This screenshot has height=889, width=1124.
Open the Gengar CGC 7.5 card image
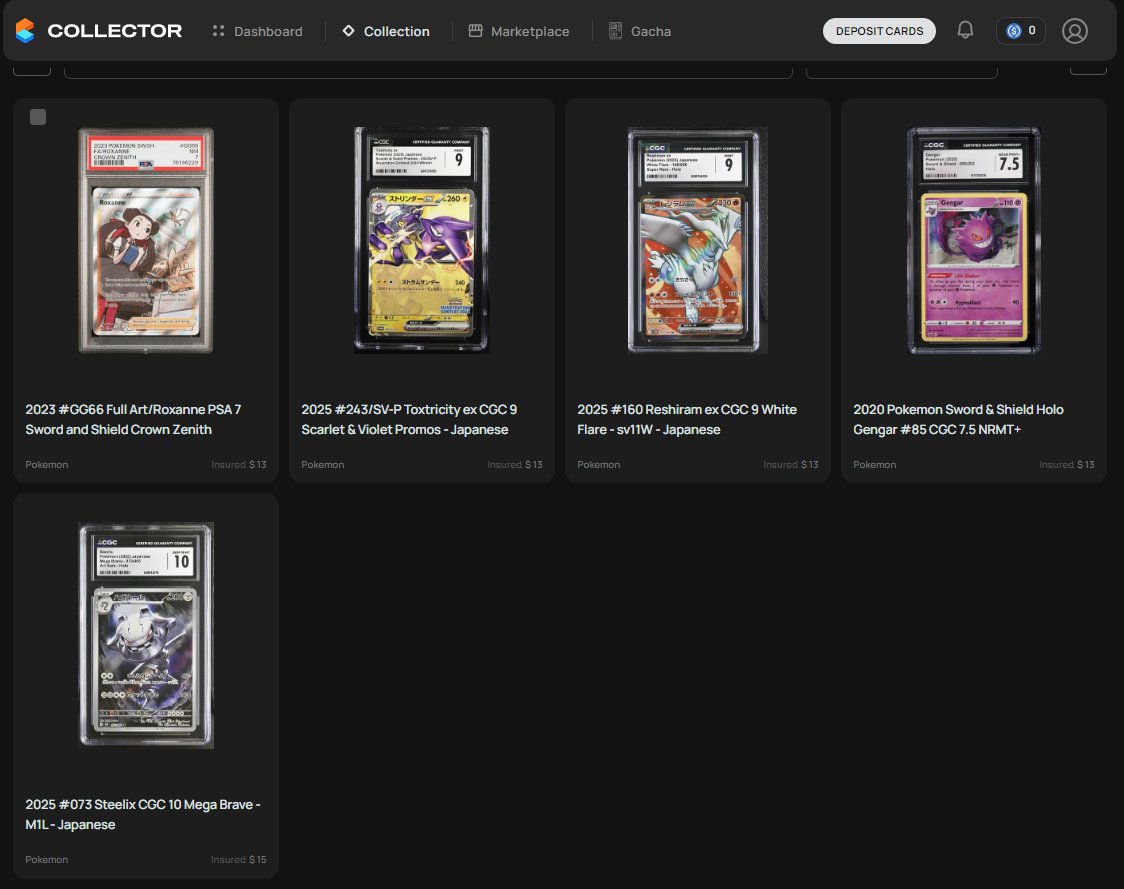[x=973, y=240]
